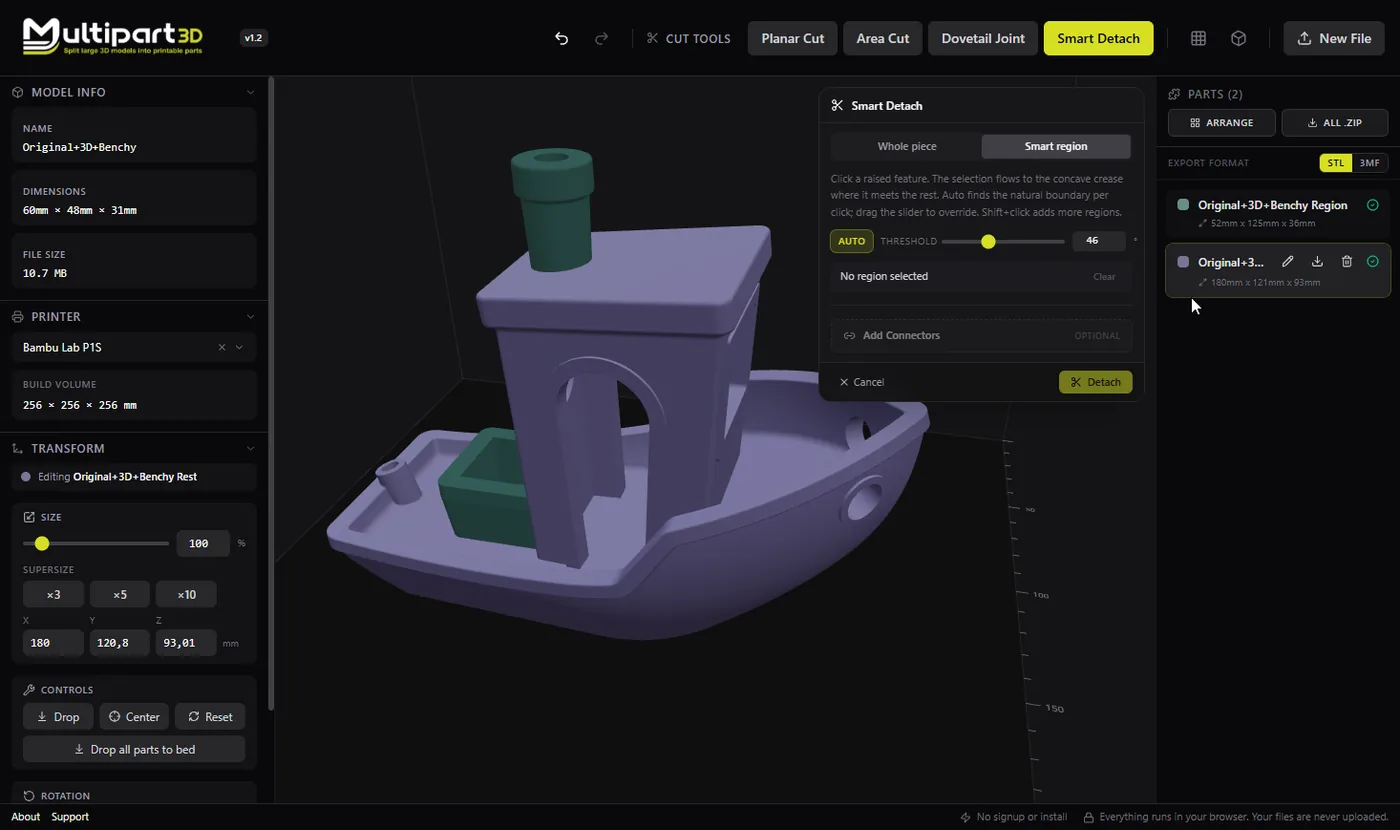Click the resize icon beside SIZE
1400x830 pixels.
pyautogui.click(x=29, y=517)
